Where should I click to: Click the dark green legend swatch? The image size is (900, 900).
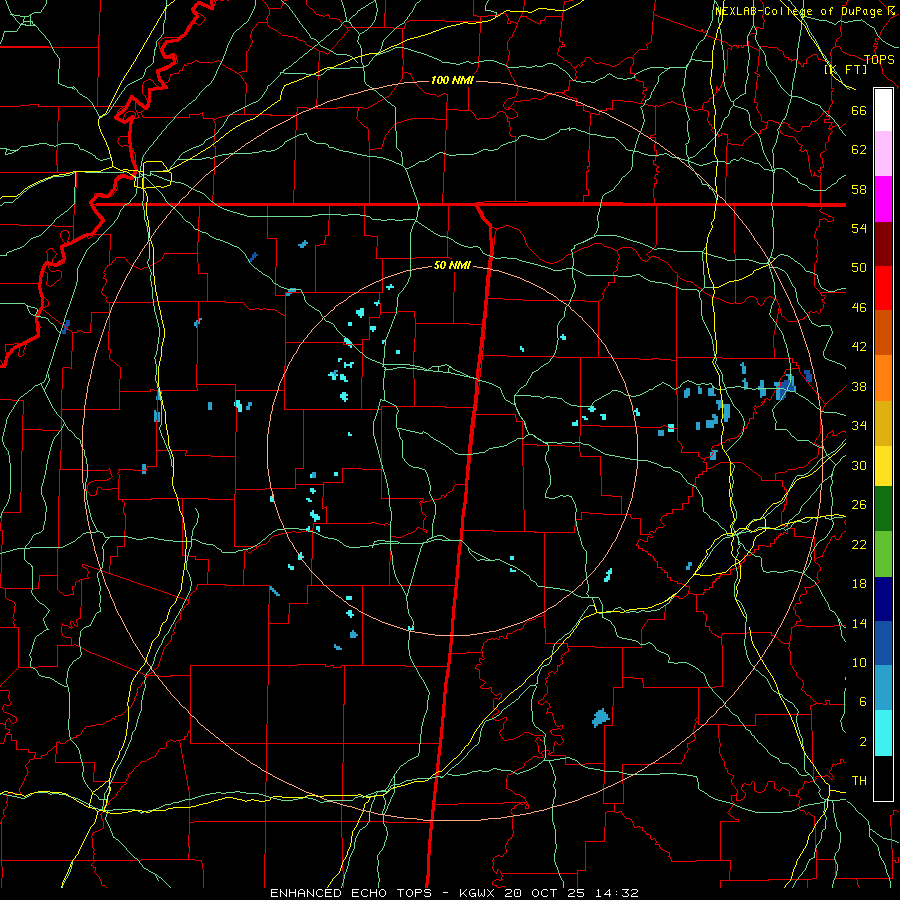click(x=883, y=509)
